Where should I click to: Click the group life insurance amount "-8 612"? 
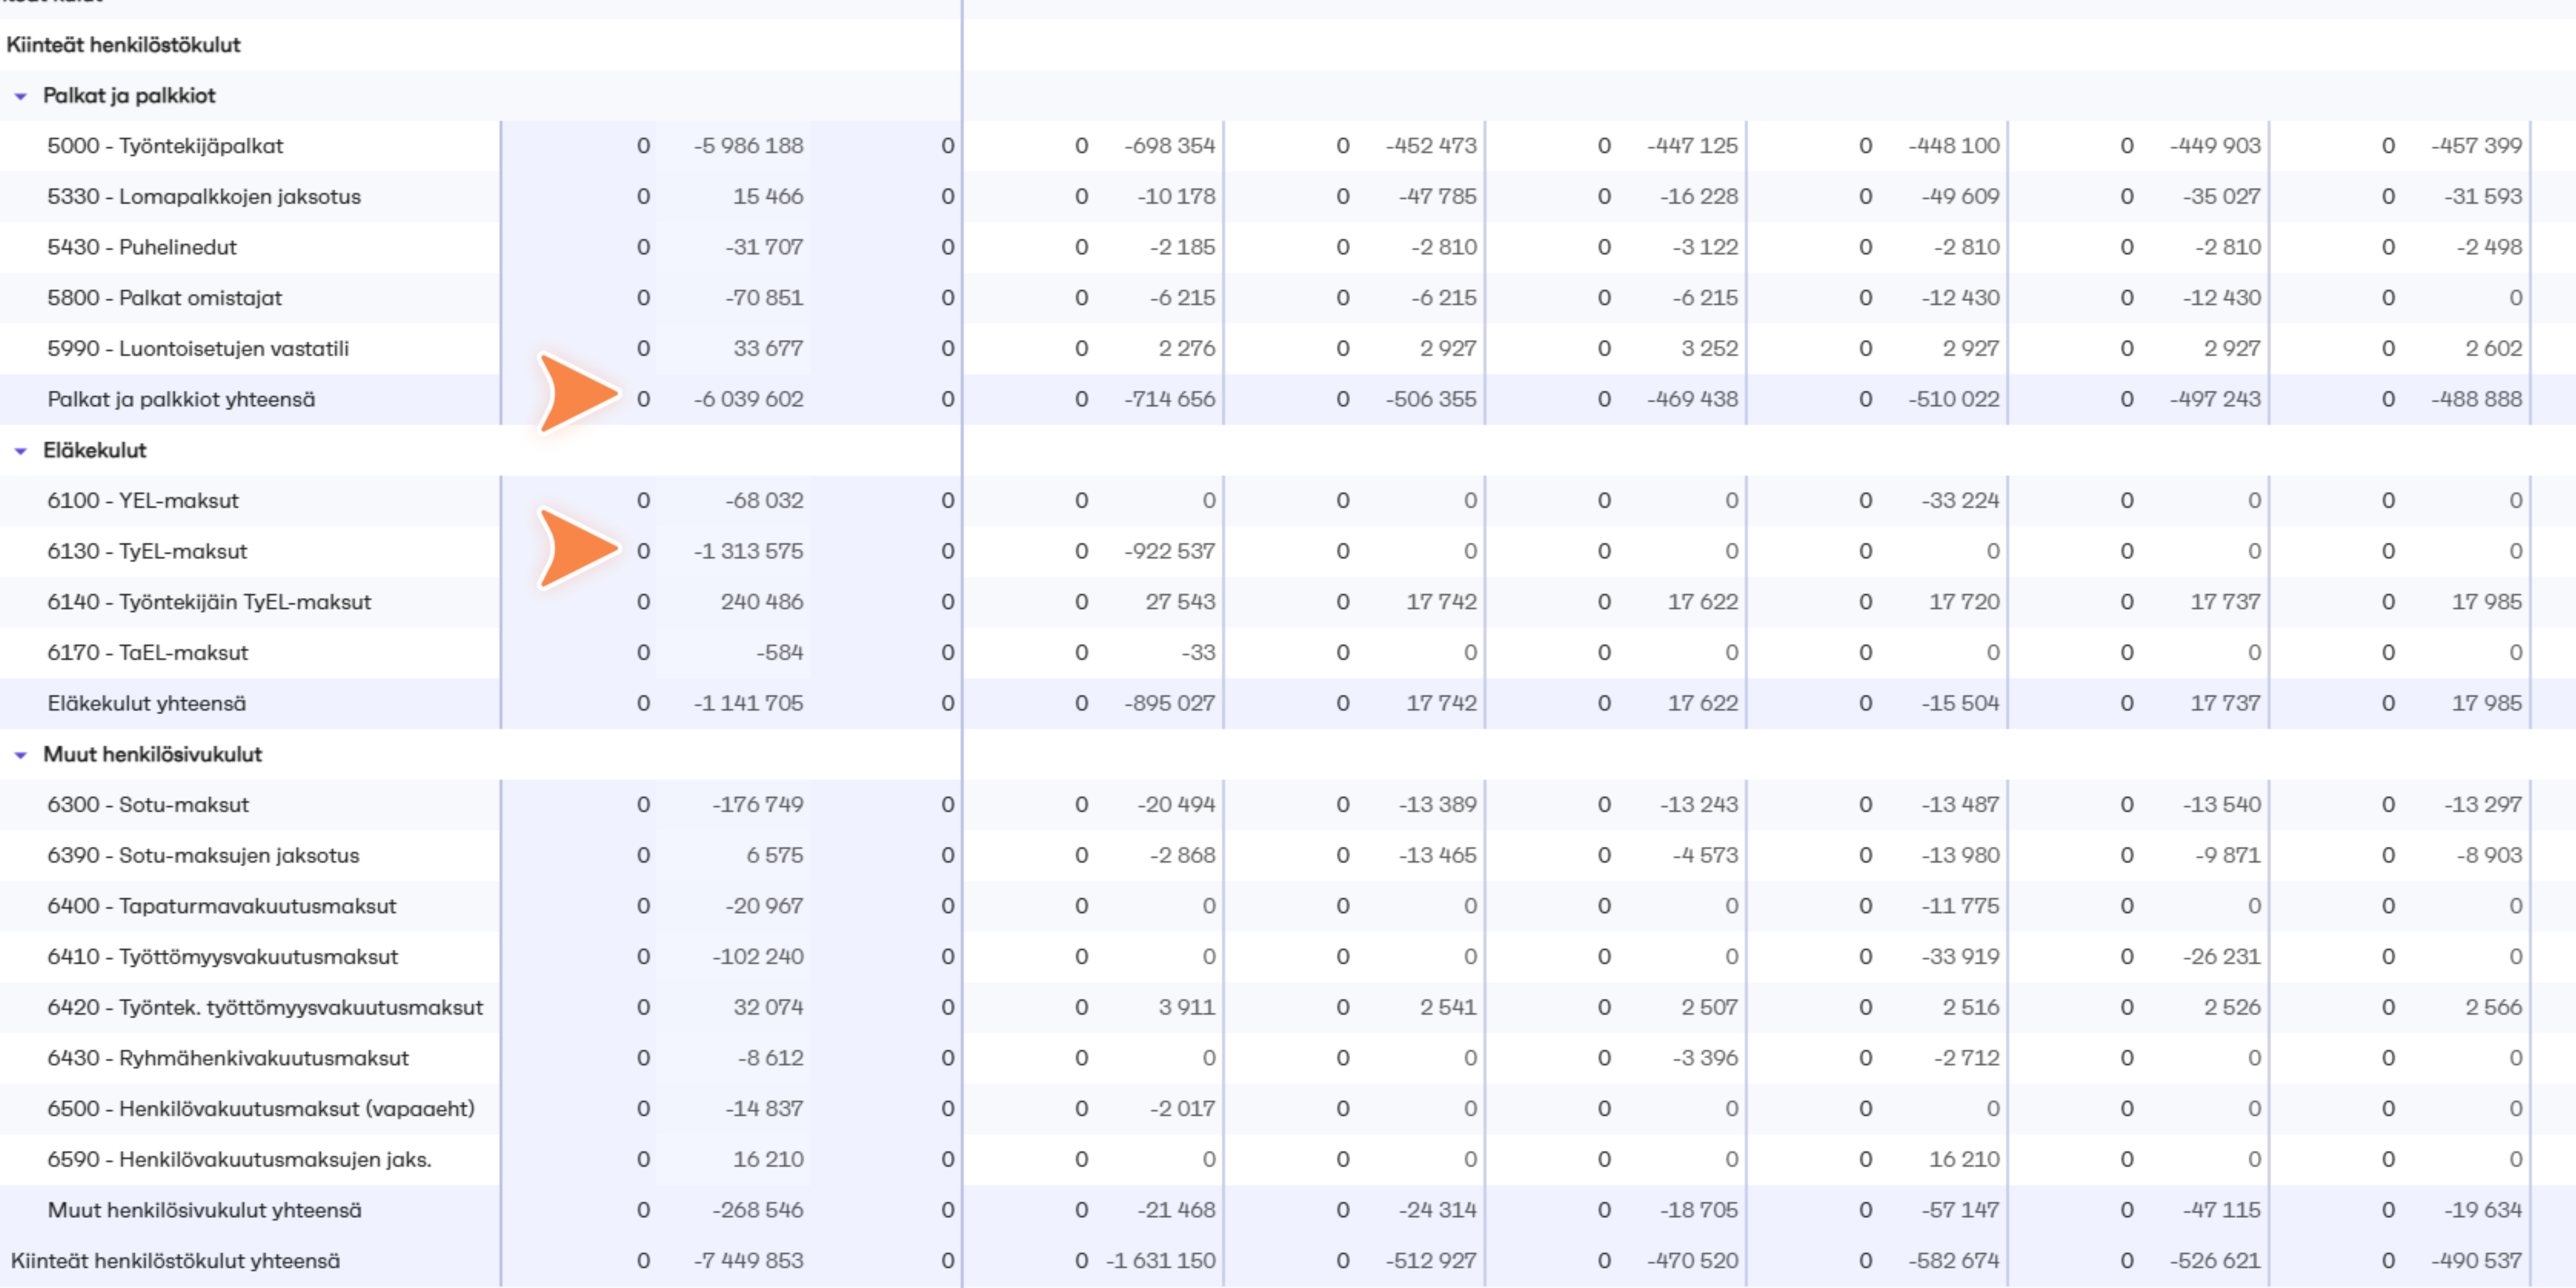tap(771, 1058)
